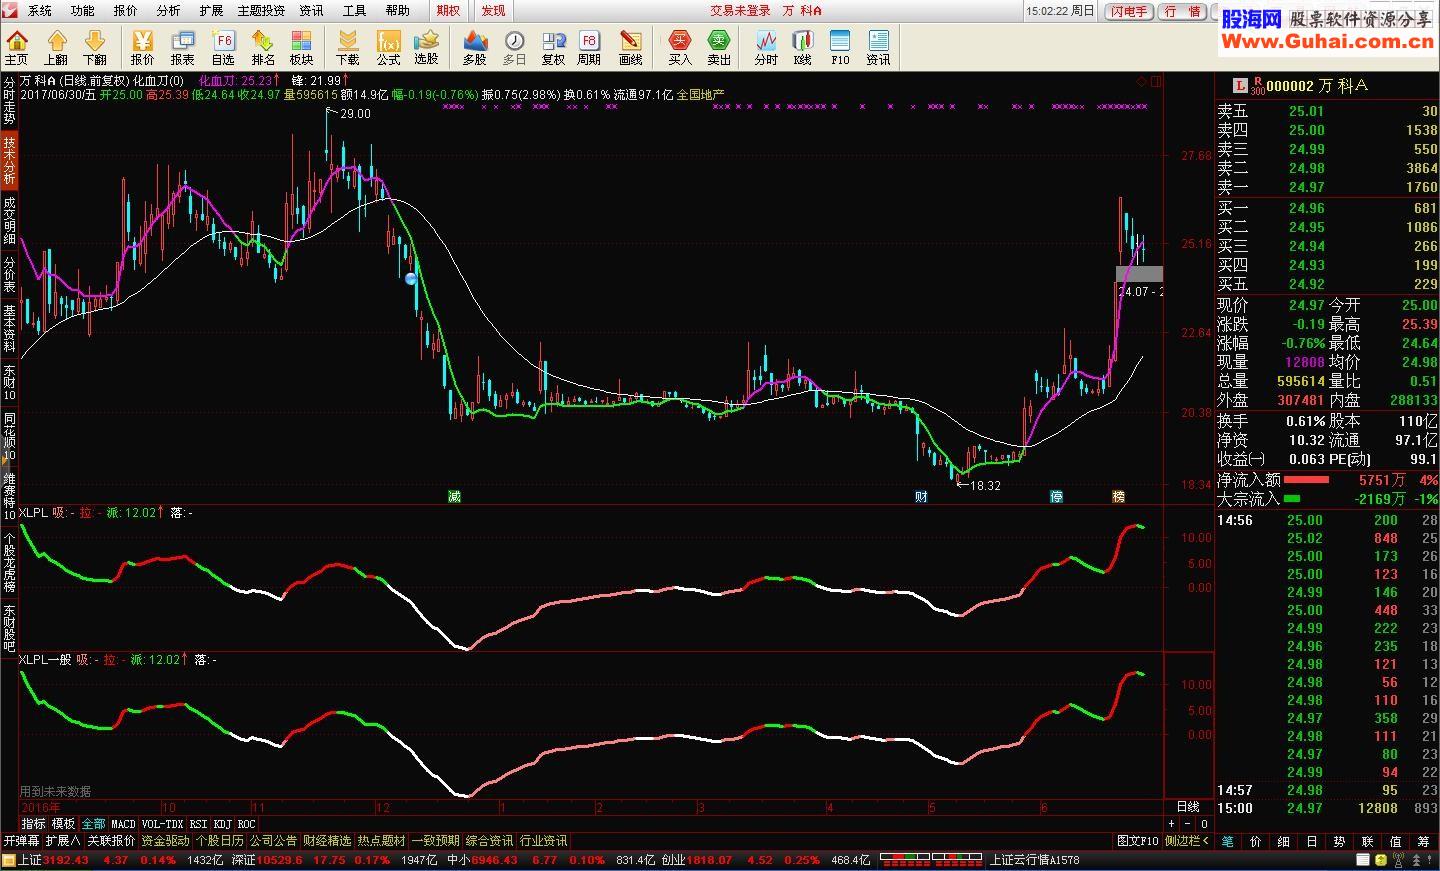1440x871 pixels.
Task: Open the 主题投资 menu
Action: pos(261,10)
